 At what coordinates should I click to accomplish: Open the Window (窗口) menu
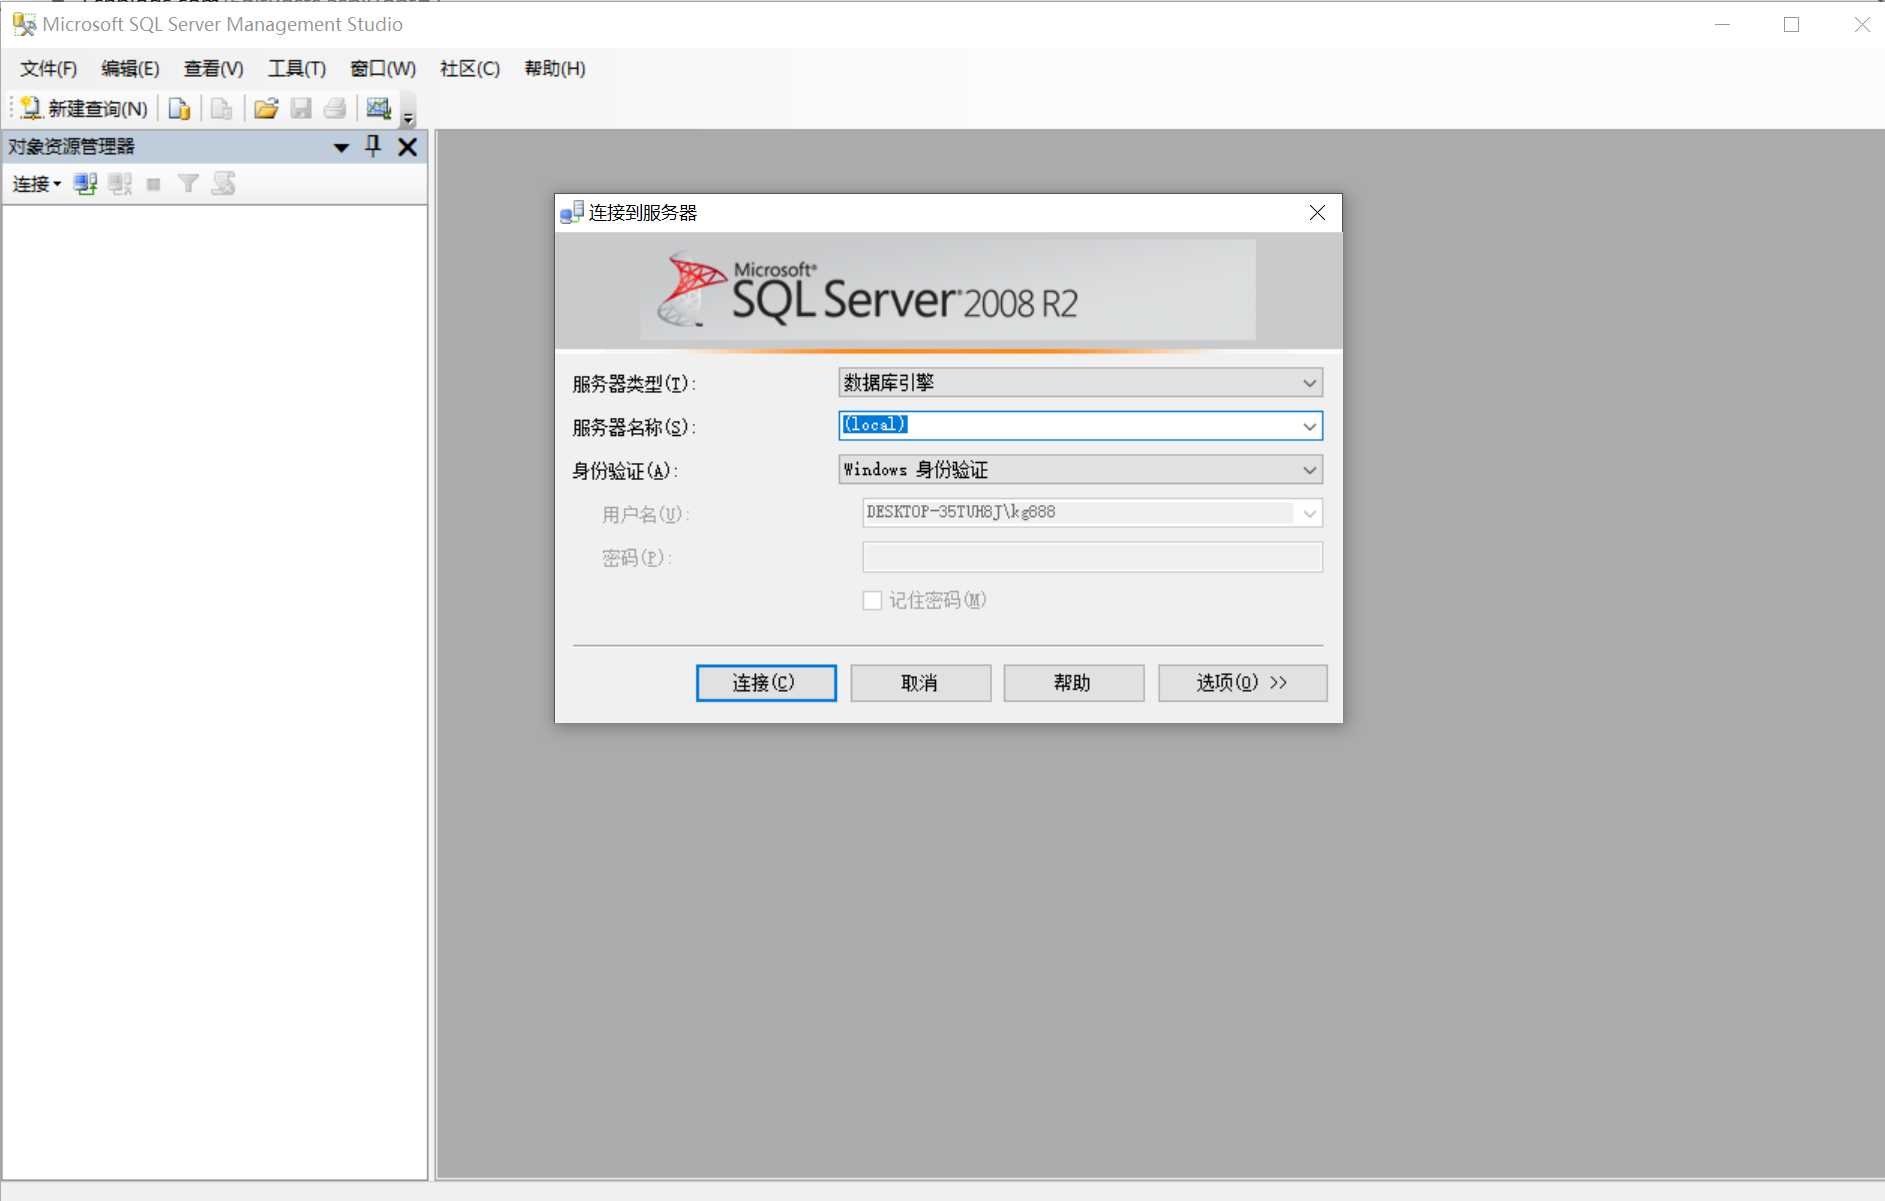click(383, 68)
